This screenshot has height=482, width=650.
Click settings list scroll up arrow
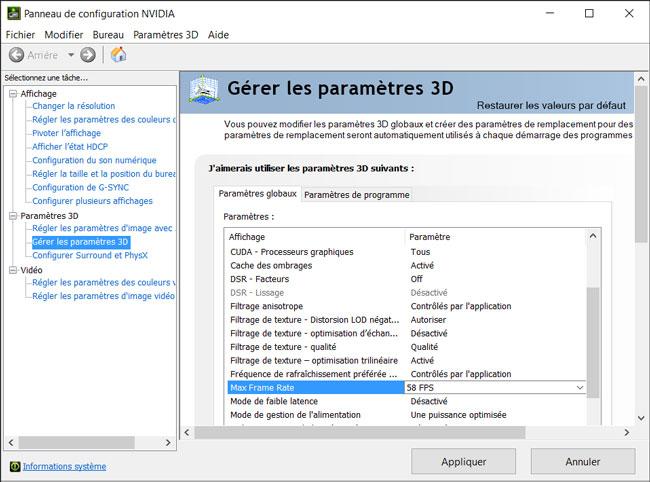click(593, 236)
